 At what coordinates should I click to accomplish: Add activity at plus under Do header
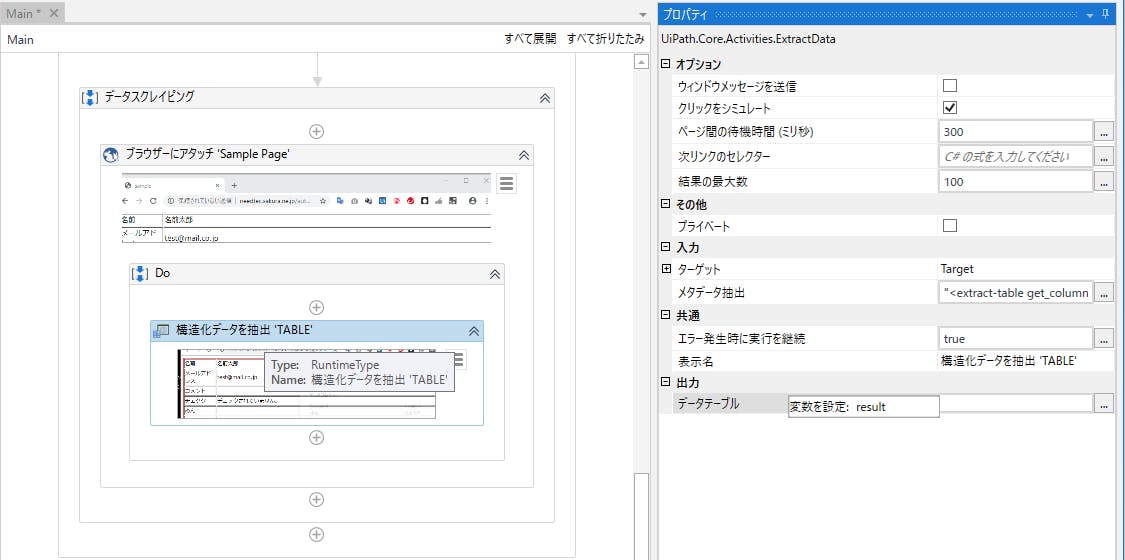316,307
